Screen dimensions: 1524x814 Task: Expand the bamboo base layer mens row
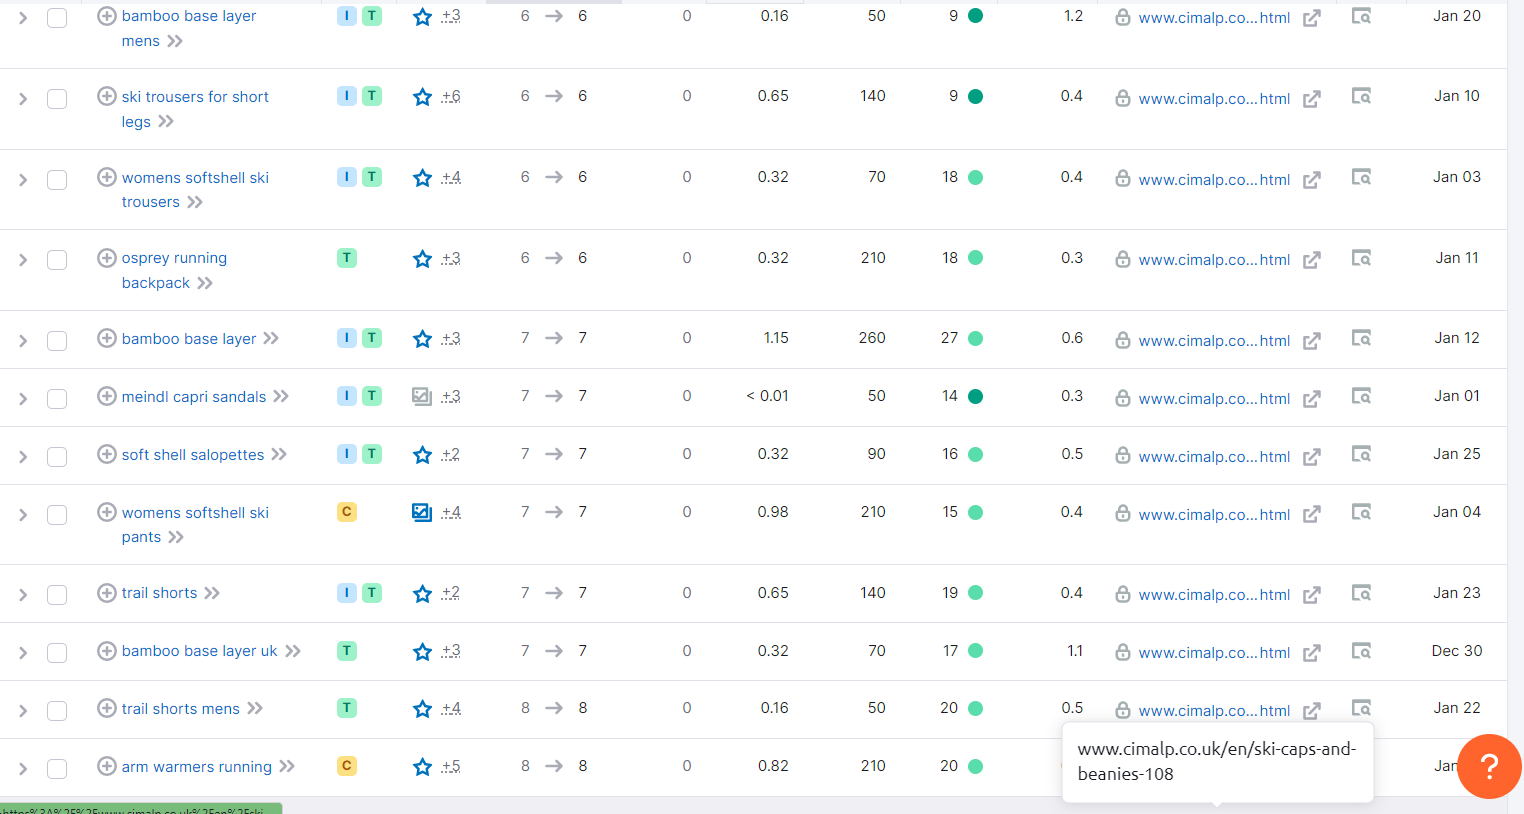point(23,18)
